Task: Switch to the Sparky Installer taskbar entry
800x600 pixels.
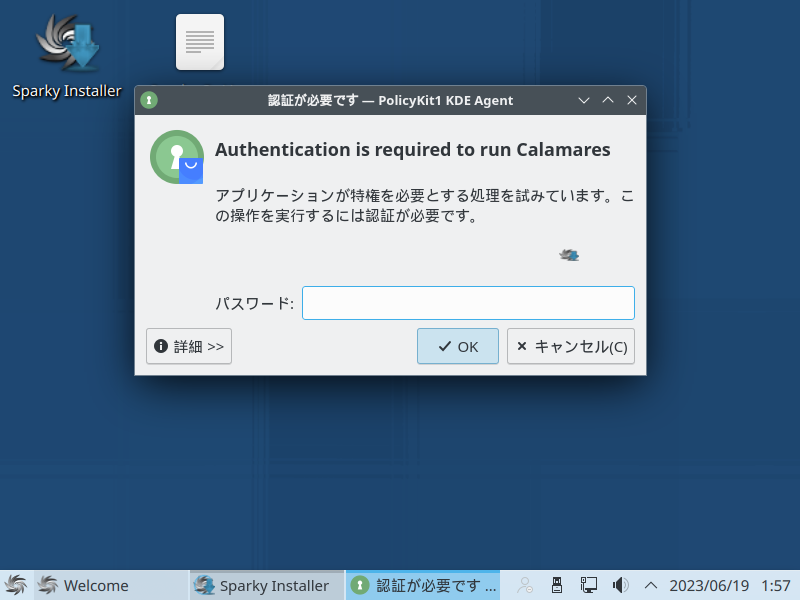Action: click(268, 585)
